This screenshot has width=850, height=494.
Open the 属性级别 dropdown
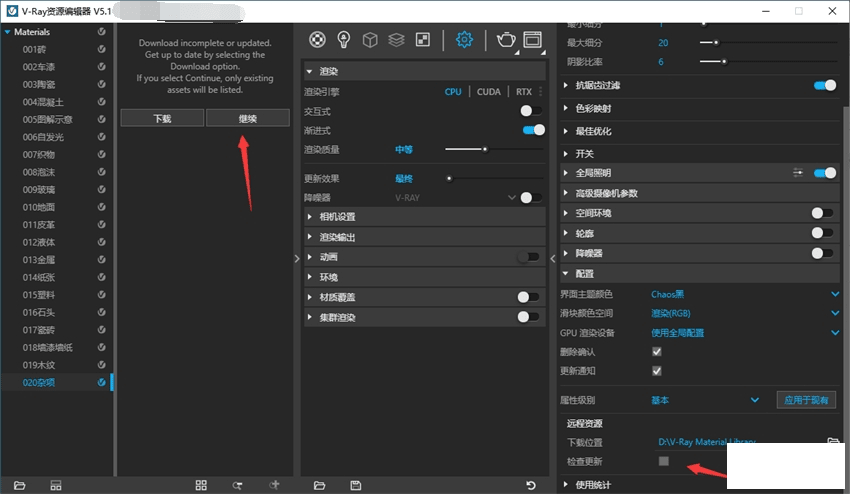click(x=705, y=400)
